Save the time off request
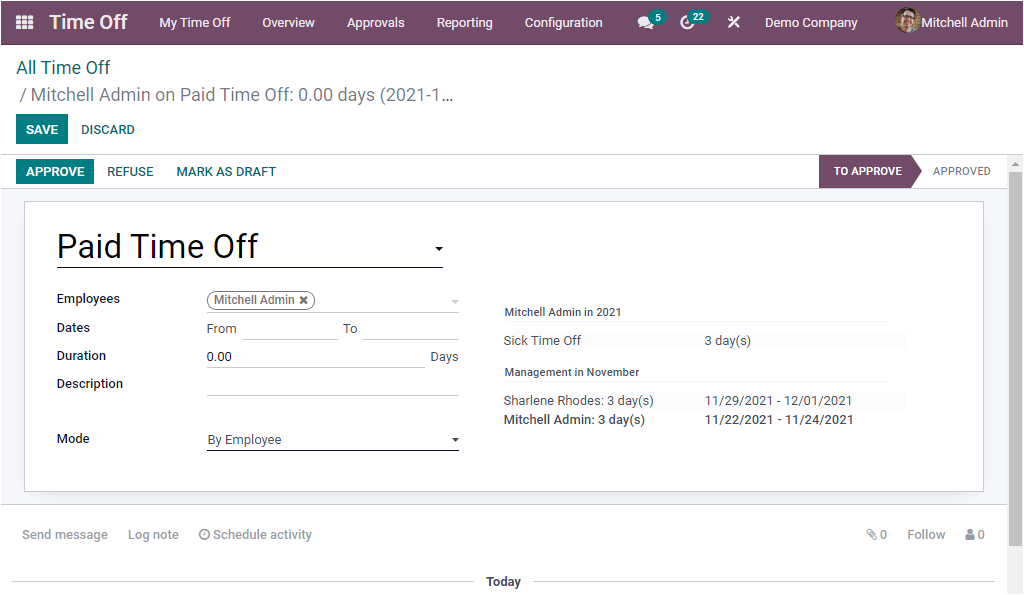Screen dimensions: 1024x595 point(41,129)
